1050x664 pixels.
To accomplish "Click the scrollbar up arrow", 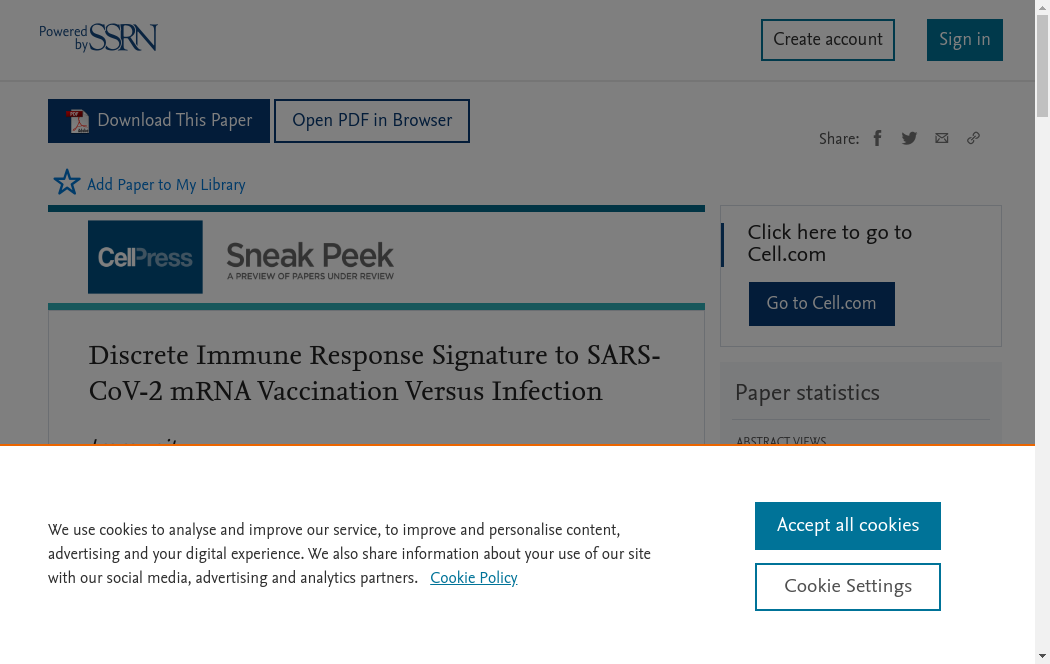I will (1042, 7).
